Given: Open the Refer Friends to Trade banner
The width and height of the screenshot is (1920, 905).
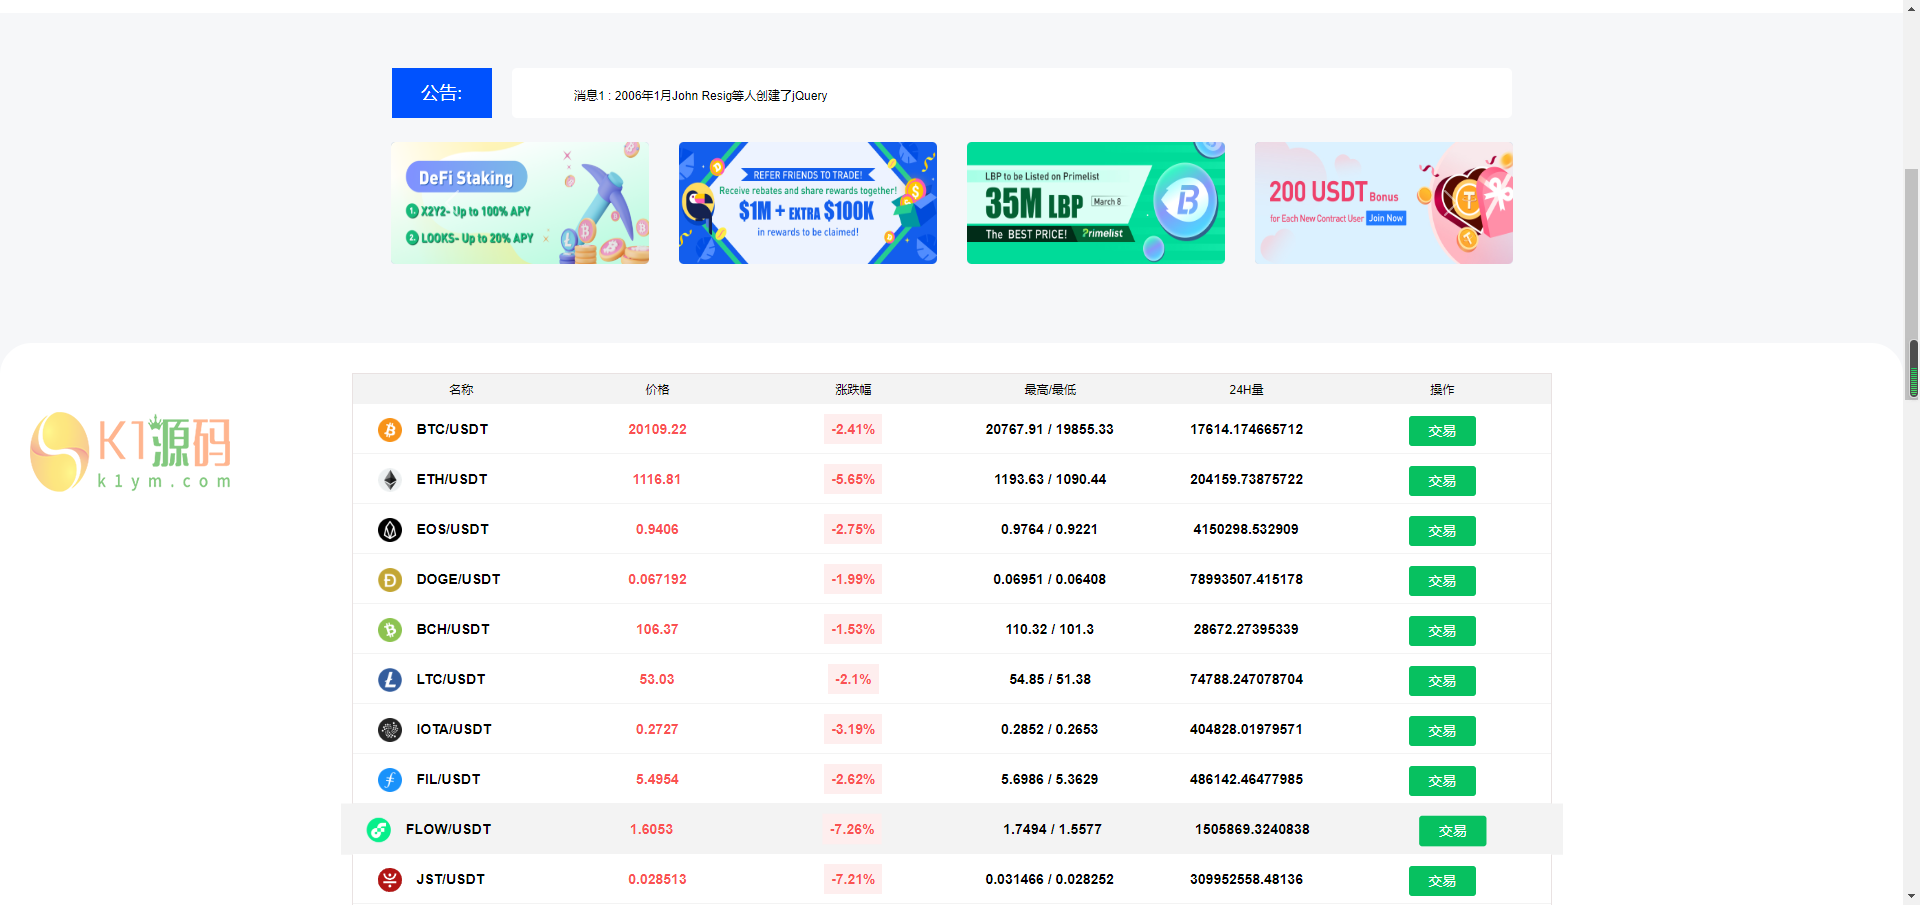Looking at the screenshot, I should (x=808, y=203).
